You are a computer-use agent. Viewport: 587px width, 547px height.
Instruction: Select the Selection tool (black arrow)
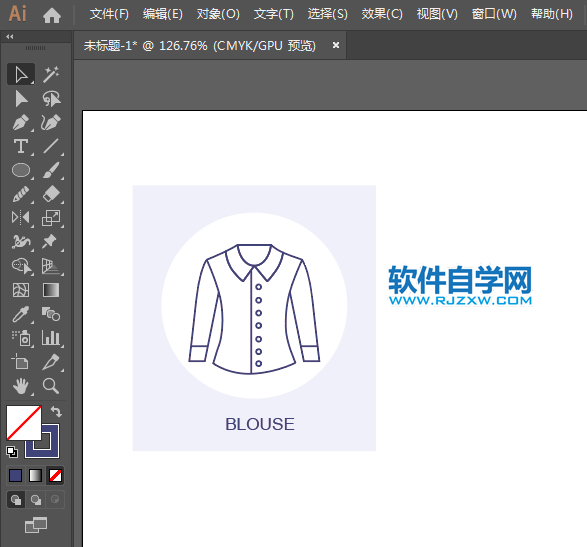[21, 74]
